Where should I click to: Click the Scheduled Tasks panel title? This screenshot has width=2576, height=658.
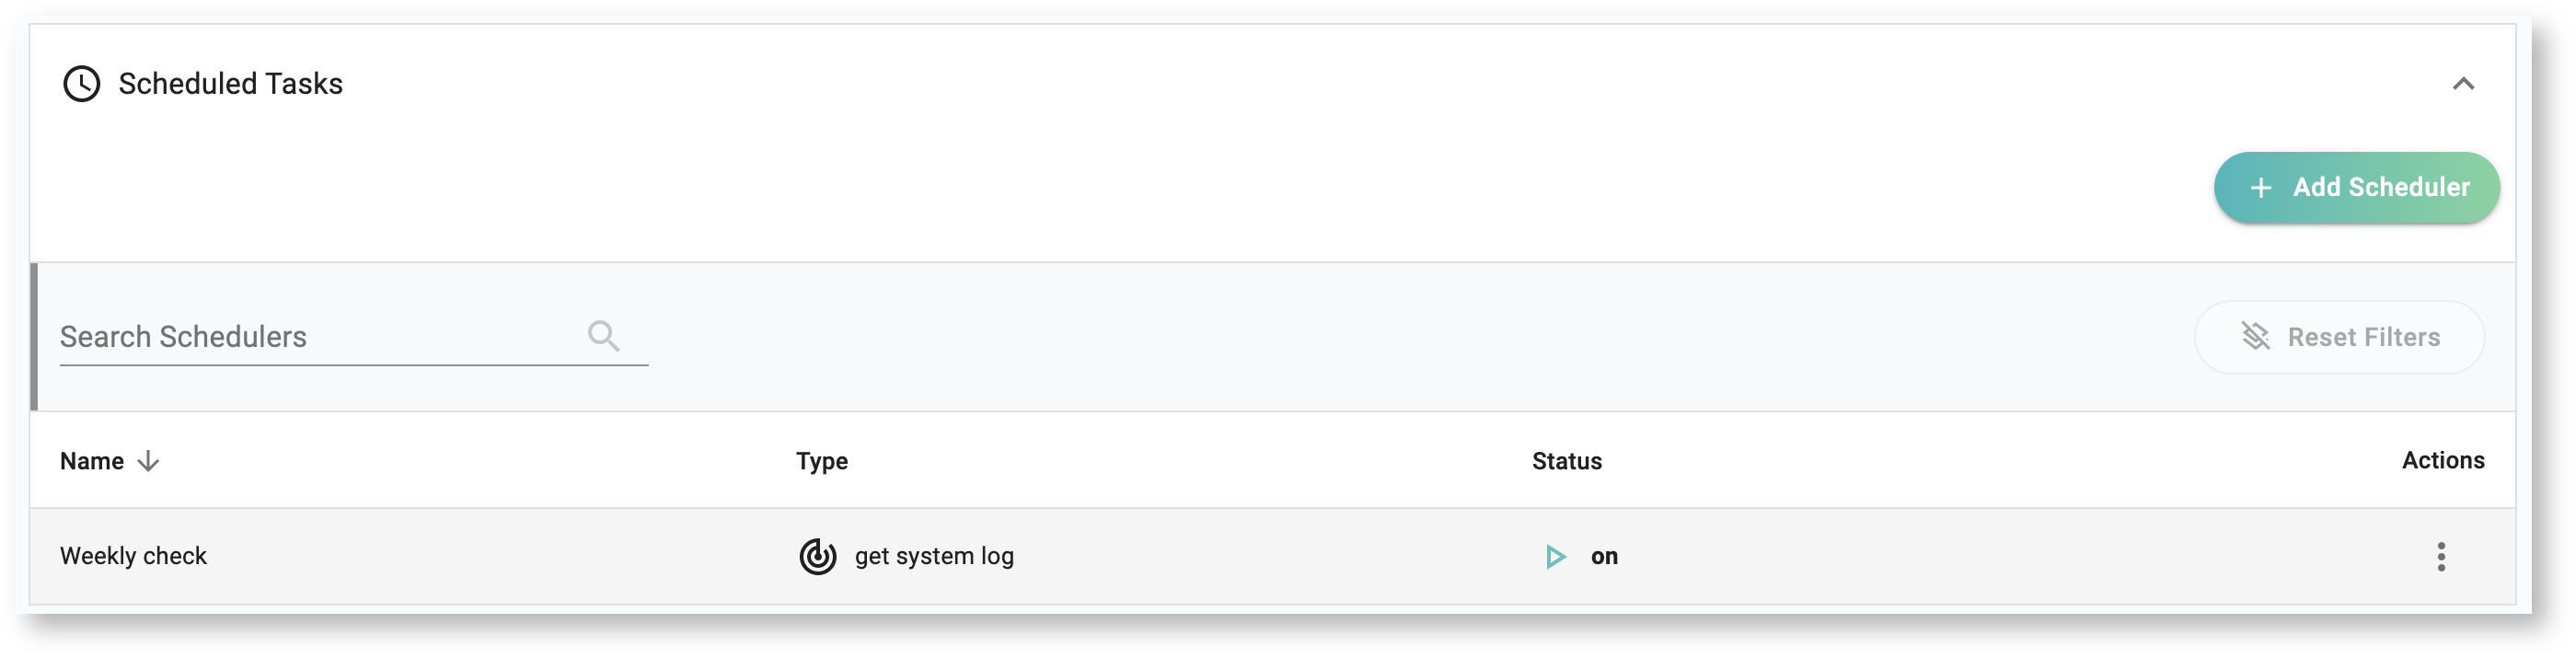click(x=230, y=84)
